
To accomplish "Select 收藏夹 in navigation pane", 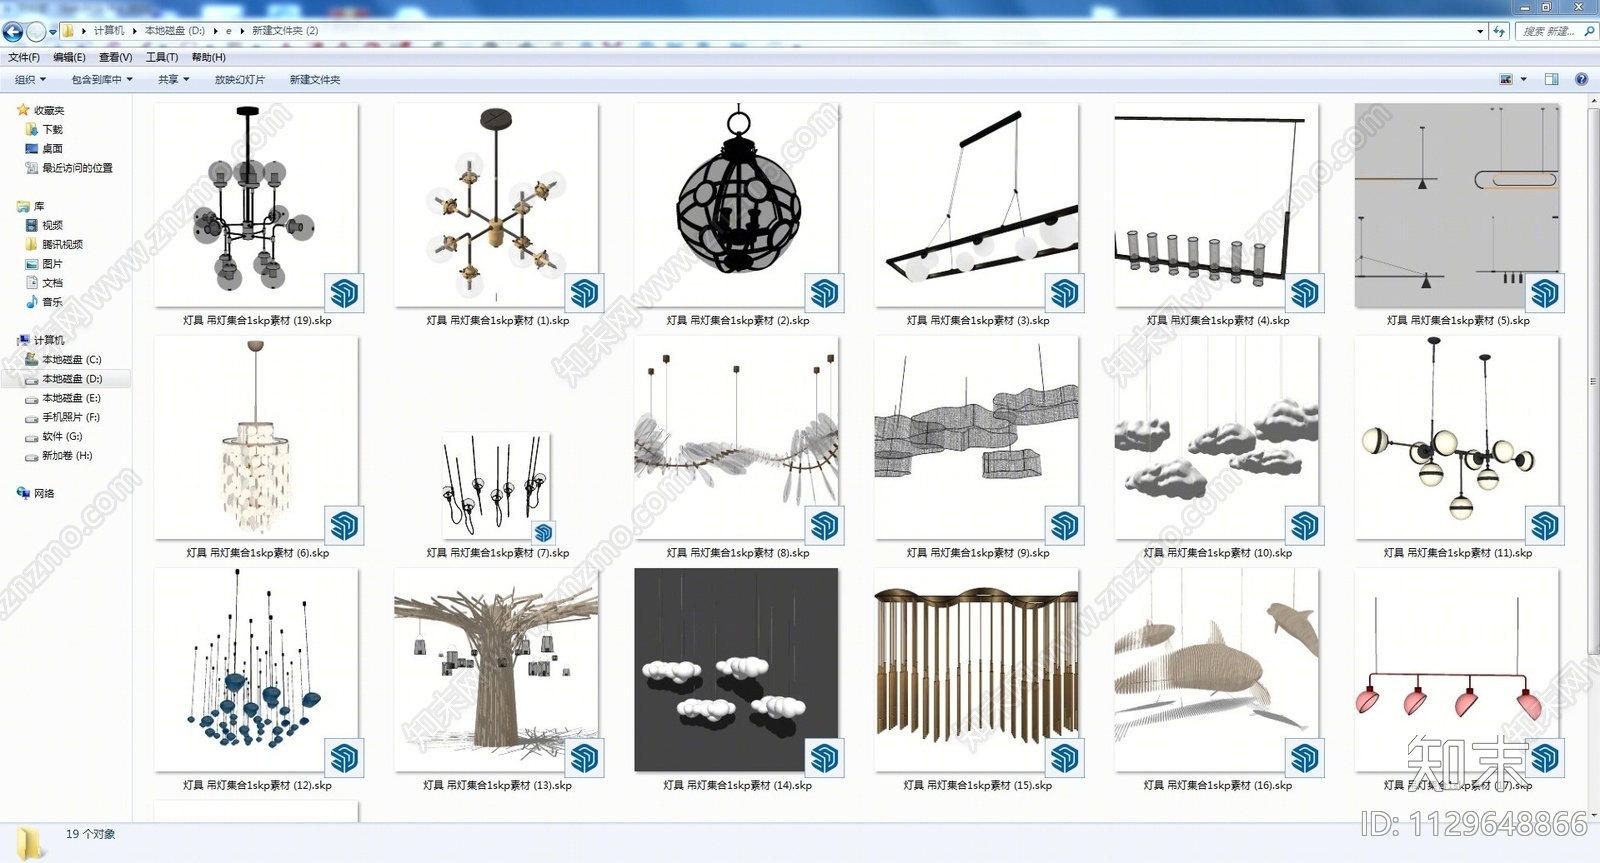I will tap(41, 110).
